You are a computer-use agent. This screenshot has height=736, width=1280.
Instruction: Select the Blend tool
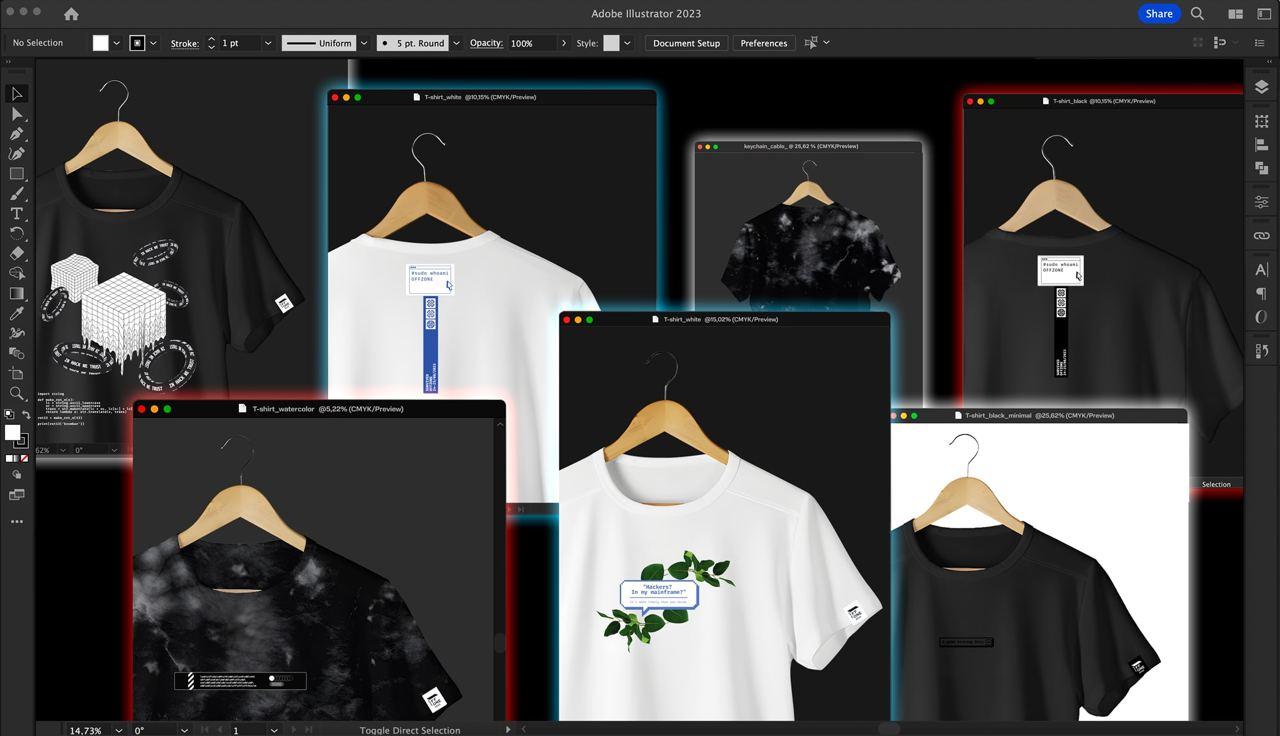17,353
